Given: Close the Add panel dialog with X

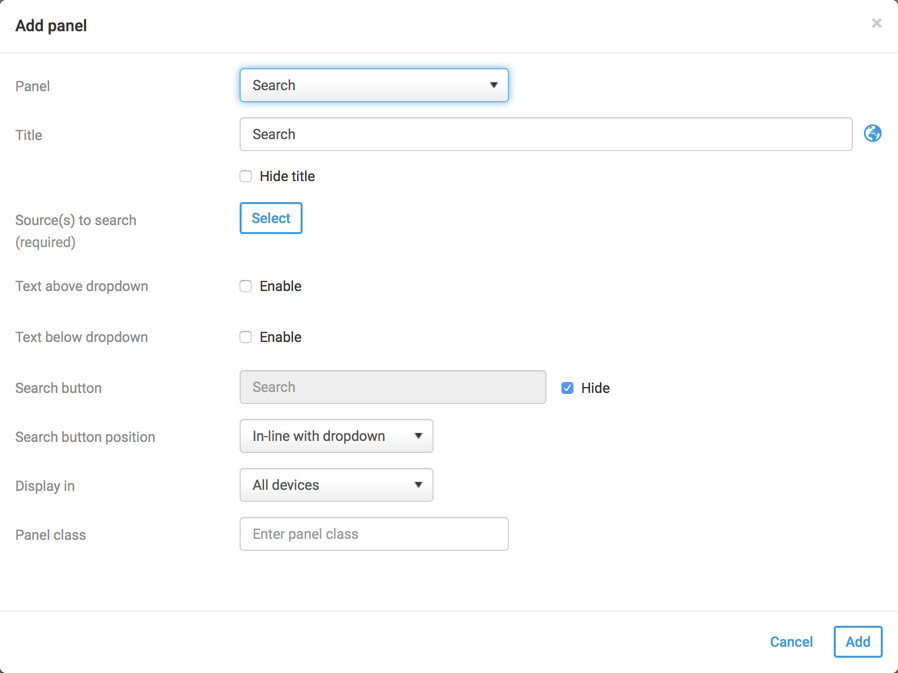Looking at the screenshot, I should [x=876, y=23].
